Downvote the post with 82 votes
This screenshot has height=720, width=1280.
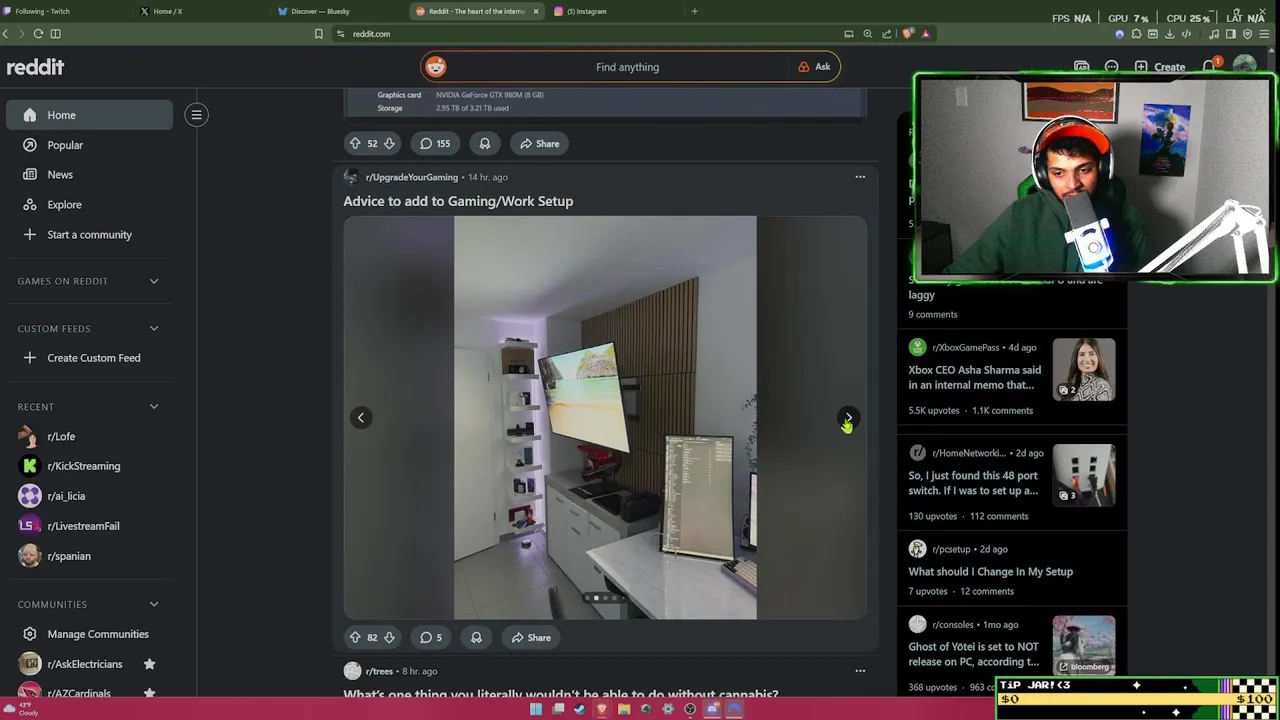click(x=389, y=637)
